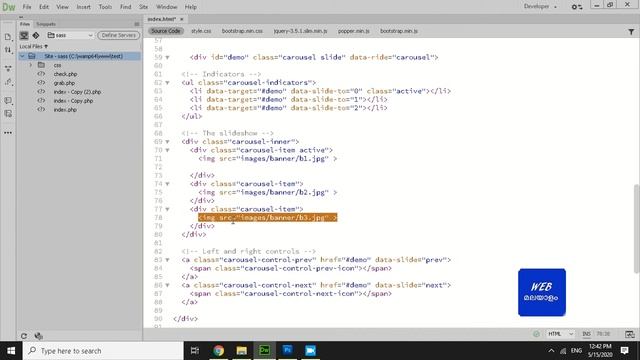Click the Type here to search box

[103, 351]
